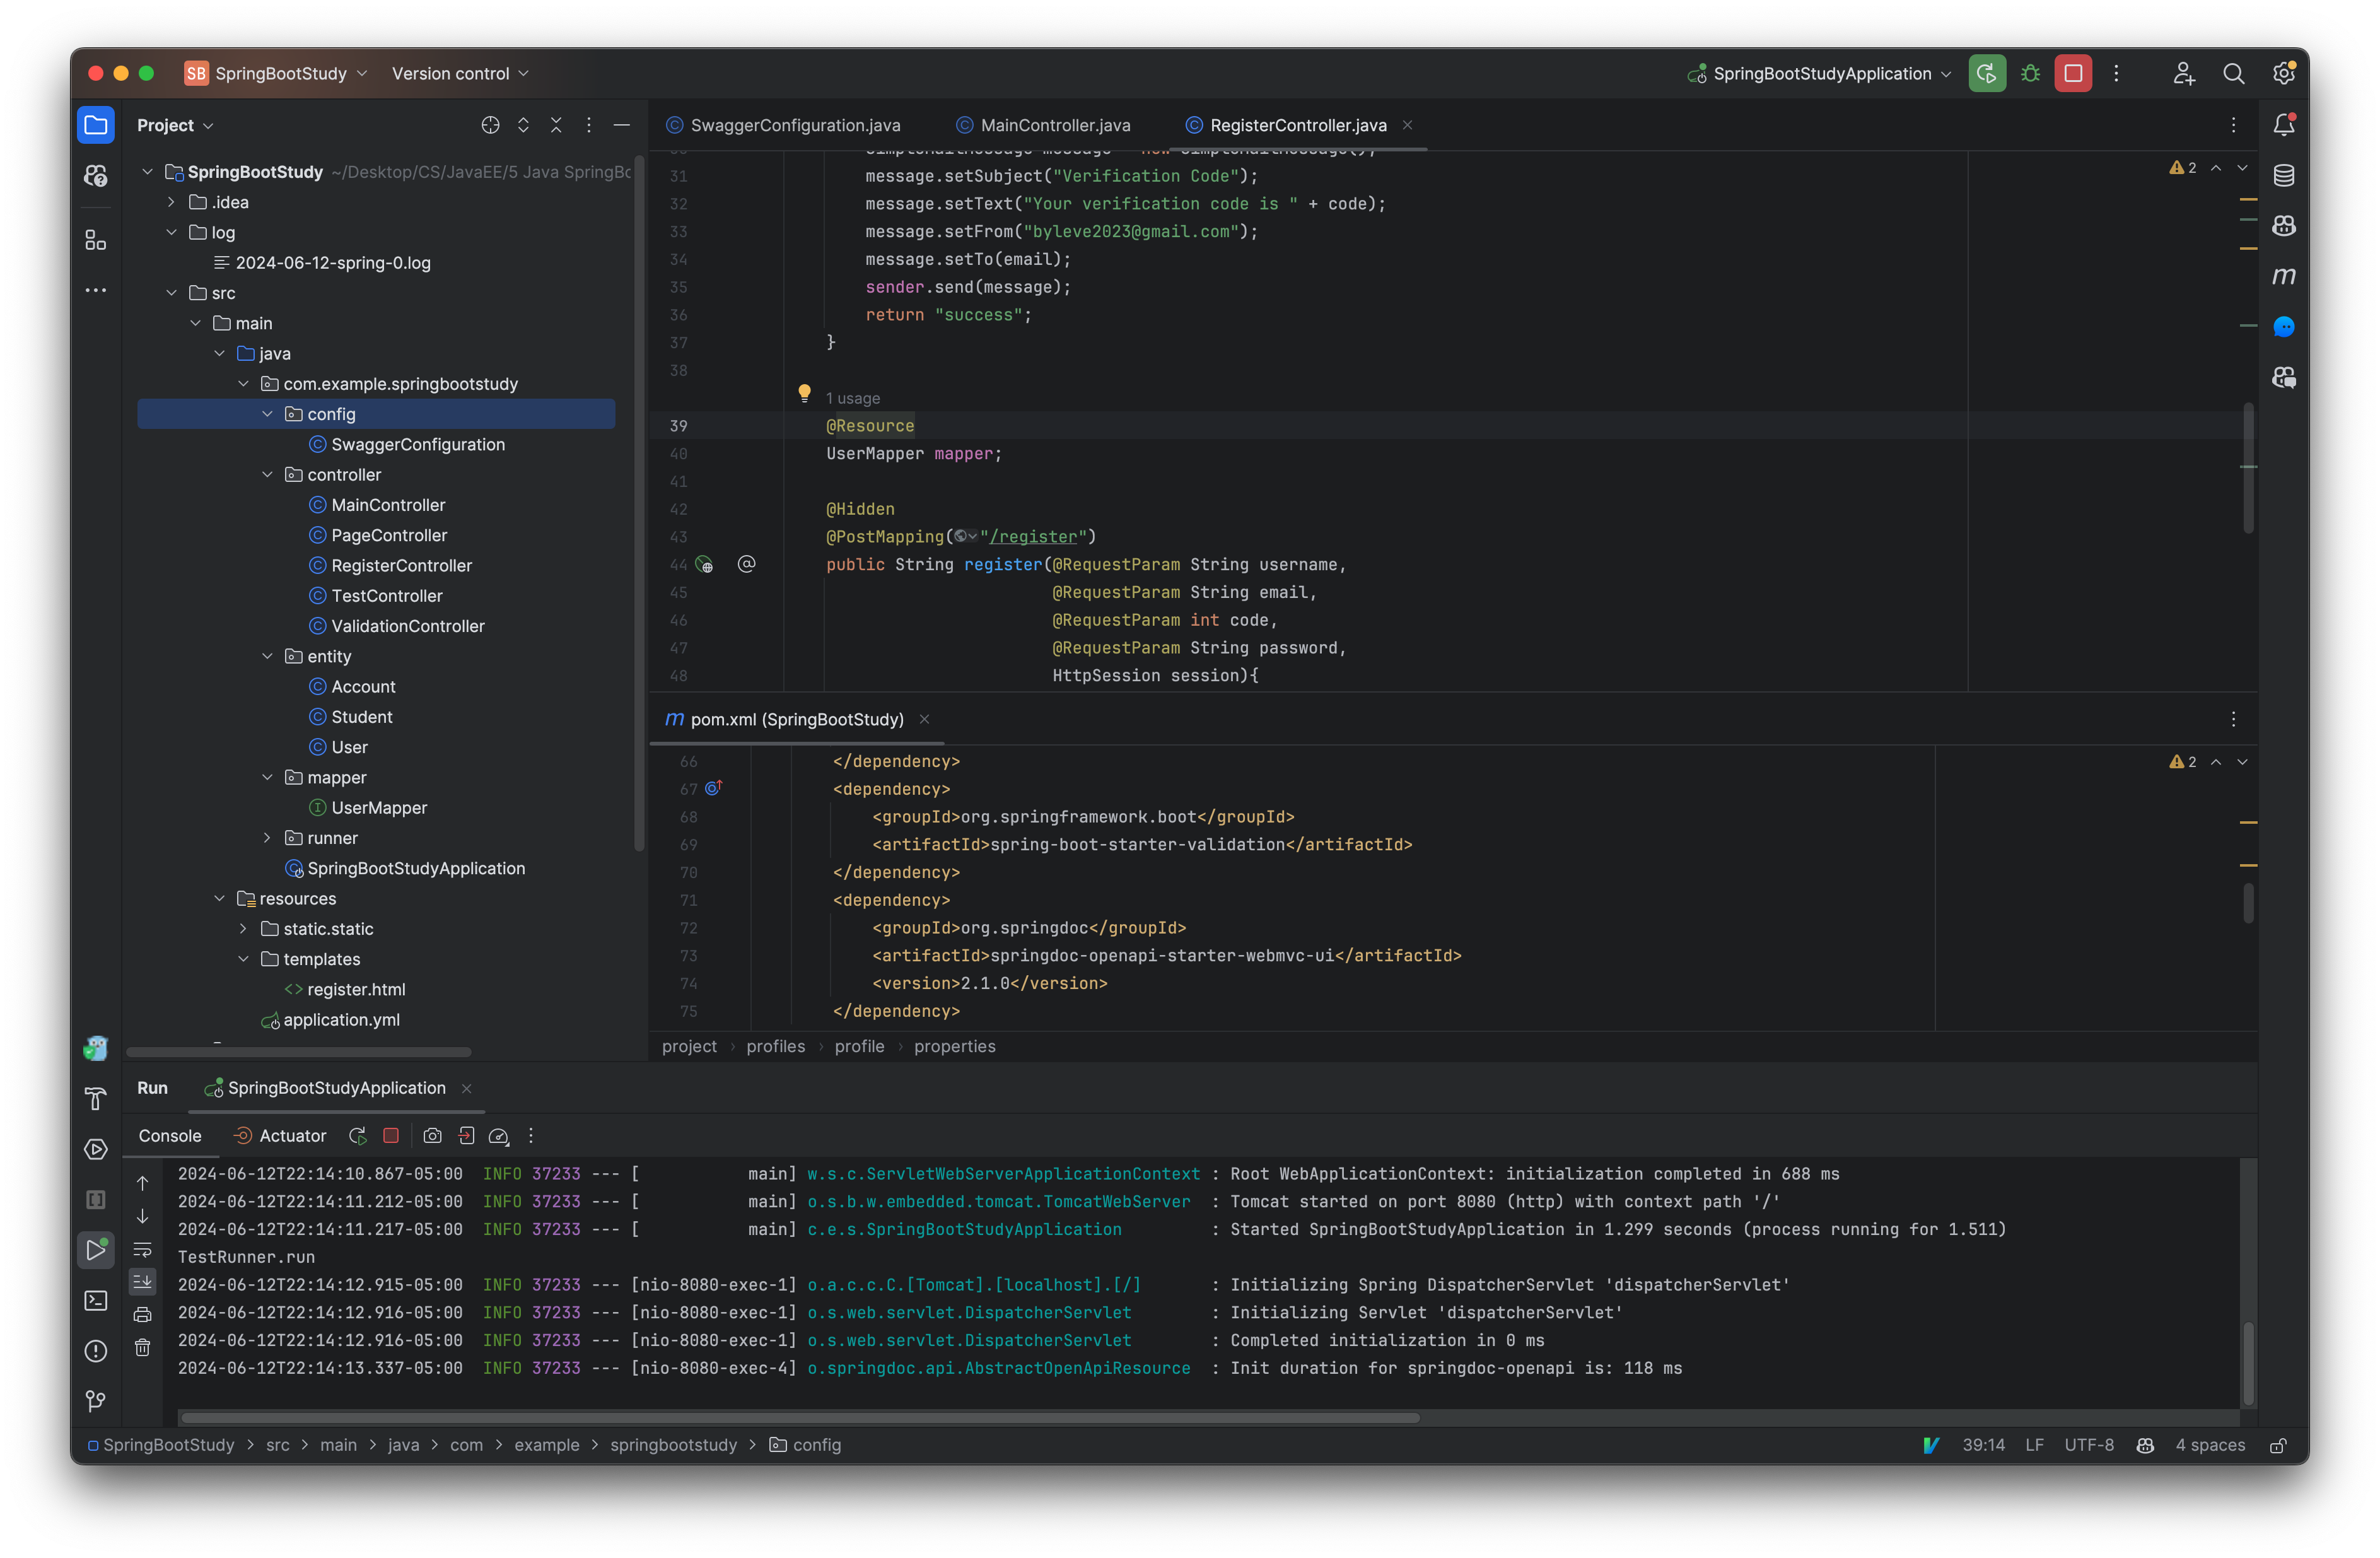
Task: Expand the runner package
Action: pyautogui.click(x=266, y=838)
